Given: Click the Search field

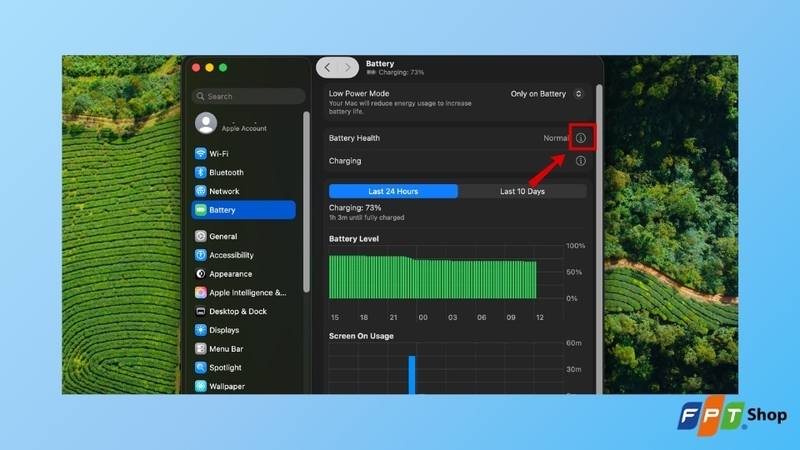Looking at the screenshot, I should click(x=248, y=96).
